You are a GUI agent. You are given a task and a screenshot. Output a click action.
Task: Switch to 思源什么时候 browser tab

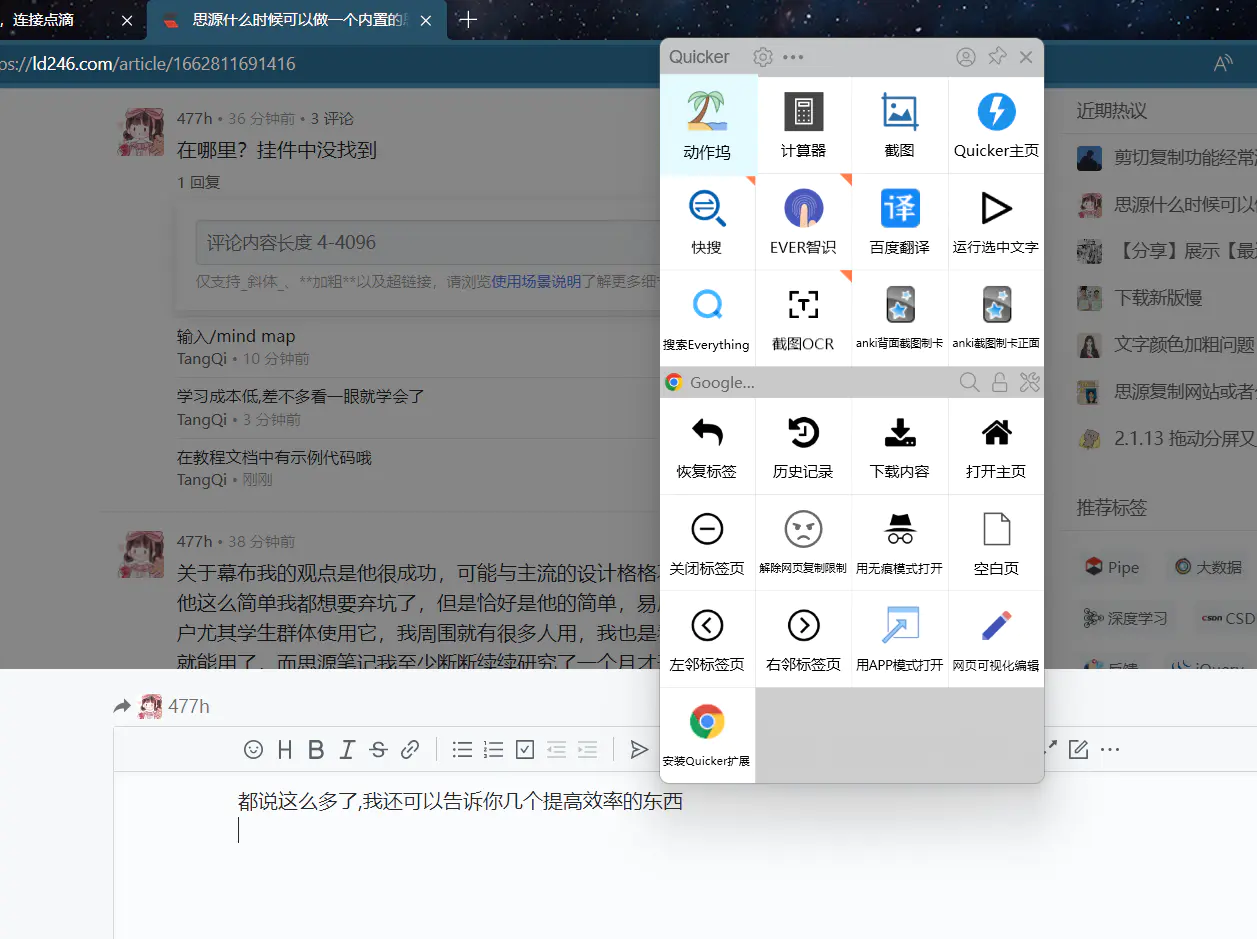[x=297, y=20]
